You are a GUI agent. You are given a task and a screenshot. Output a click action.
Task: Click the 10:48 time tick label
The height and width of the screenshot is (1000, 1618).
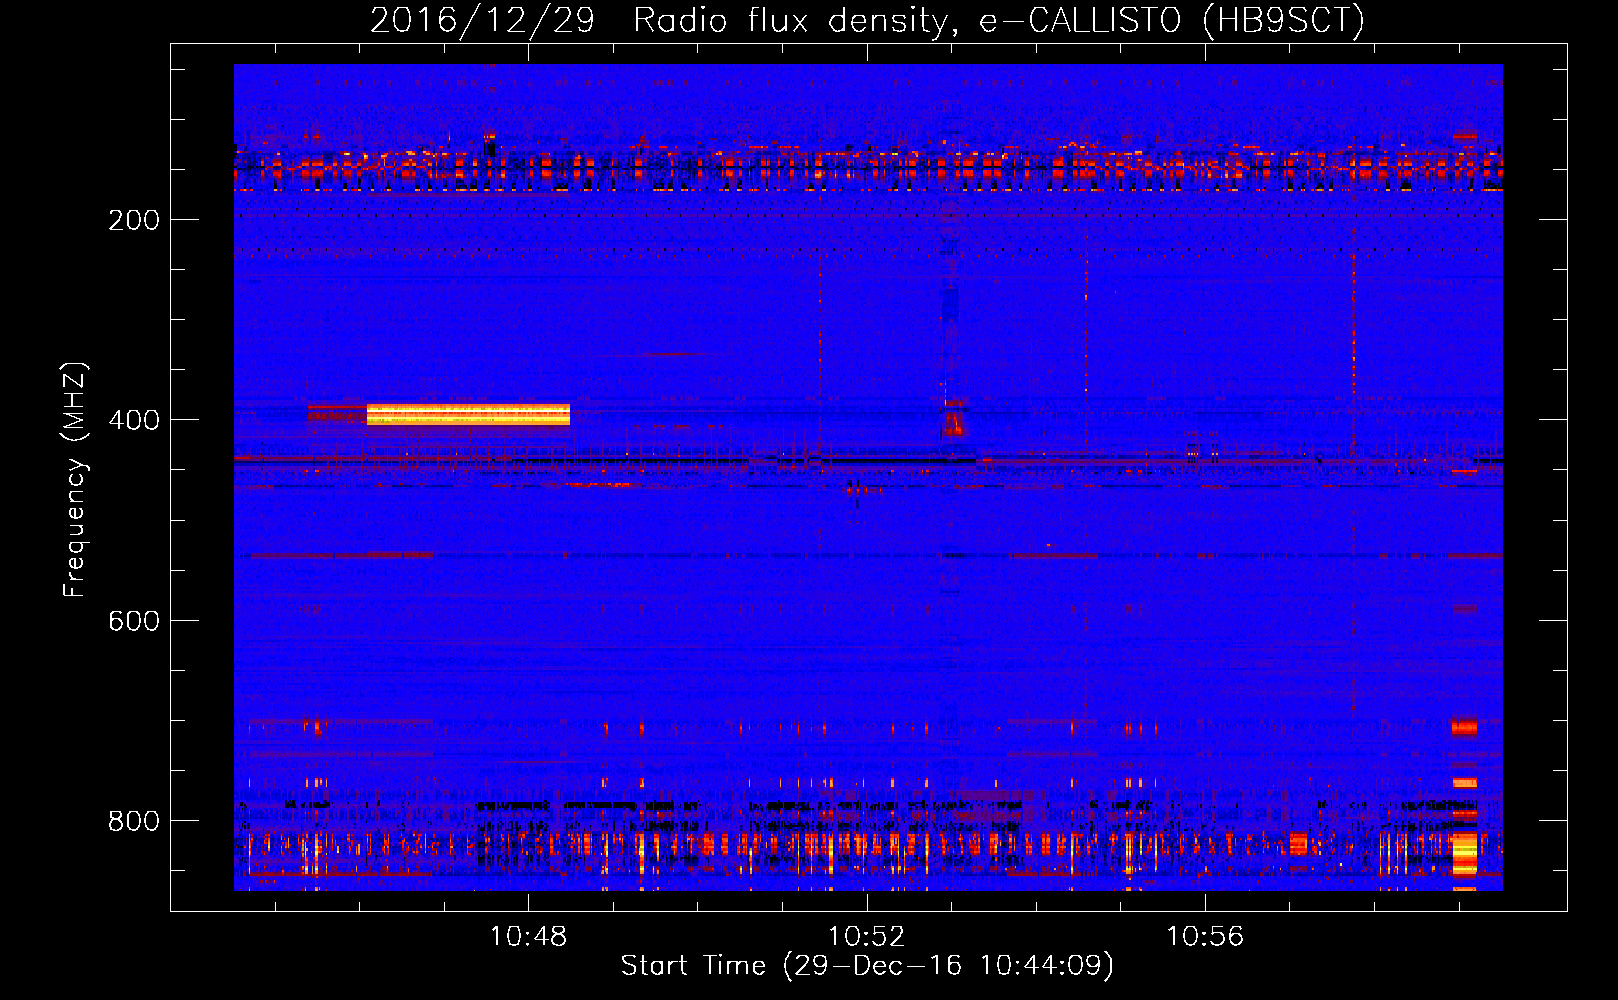point(528,936)
